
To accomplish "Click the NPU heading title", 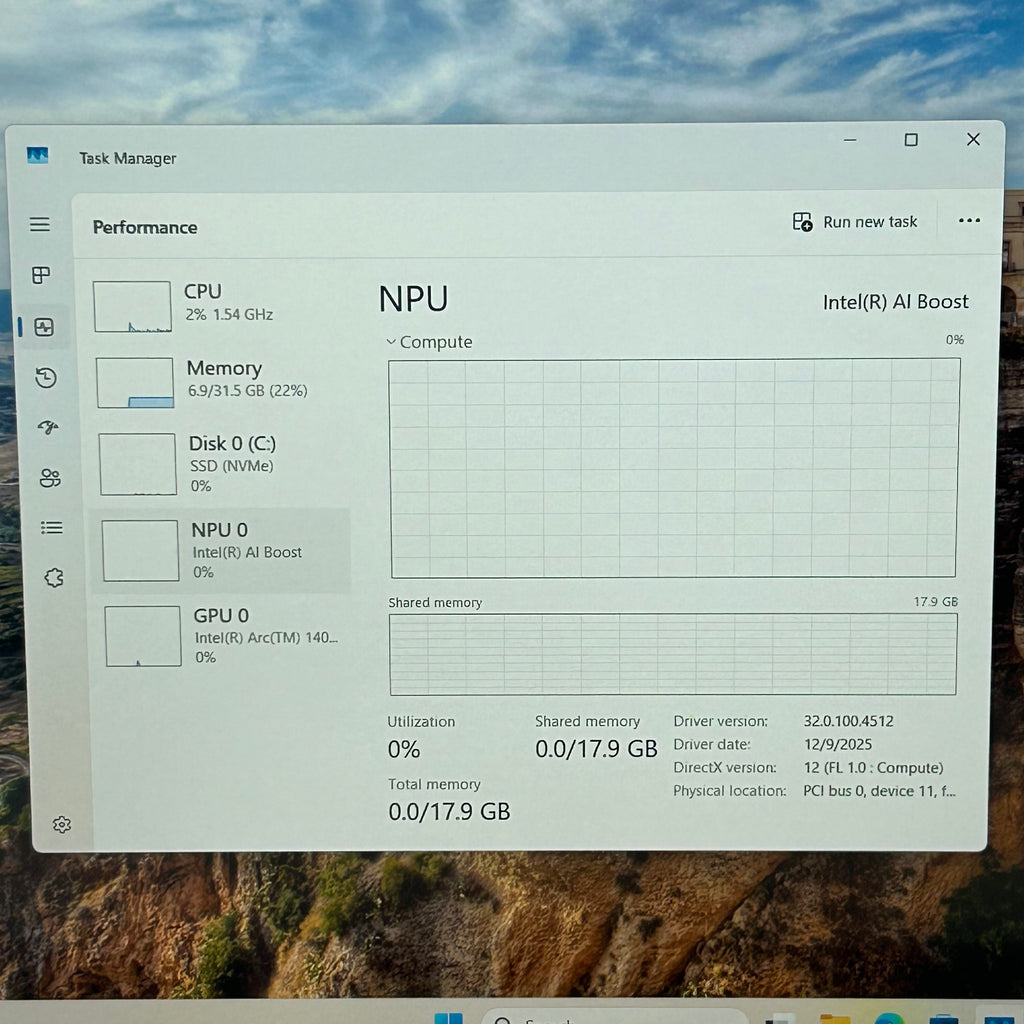I will (x=413, y=299).
